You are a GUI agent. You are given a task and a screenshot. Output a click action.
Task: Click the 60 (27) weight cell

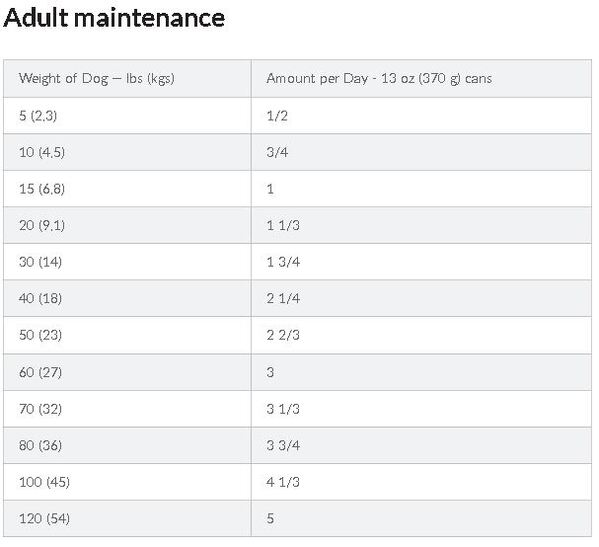click(x=127, y=372)
